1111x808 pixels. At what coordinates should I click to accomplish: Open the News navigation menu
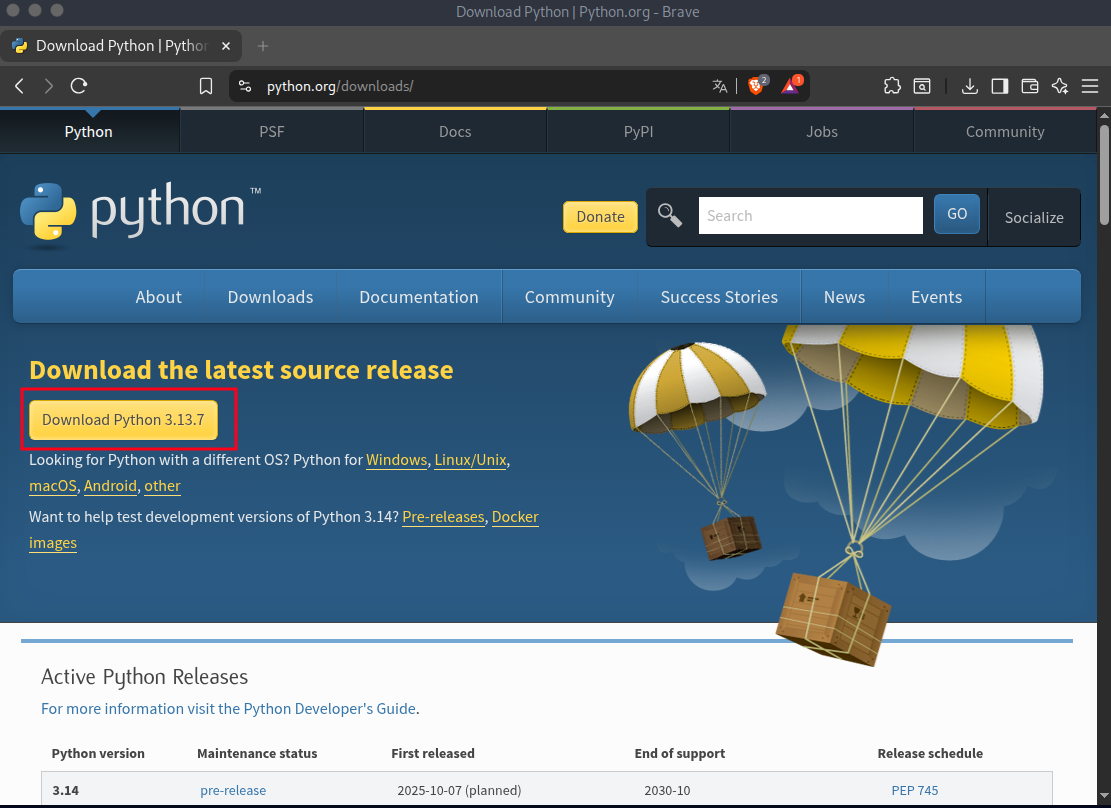pos(845,297)
